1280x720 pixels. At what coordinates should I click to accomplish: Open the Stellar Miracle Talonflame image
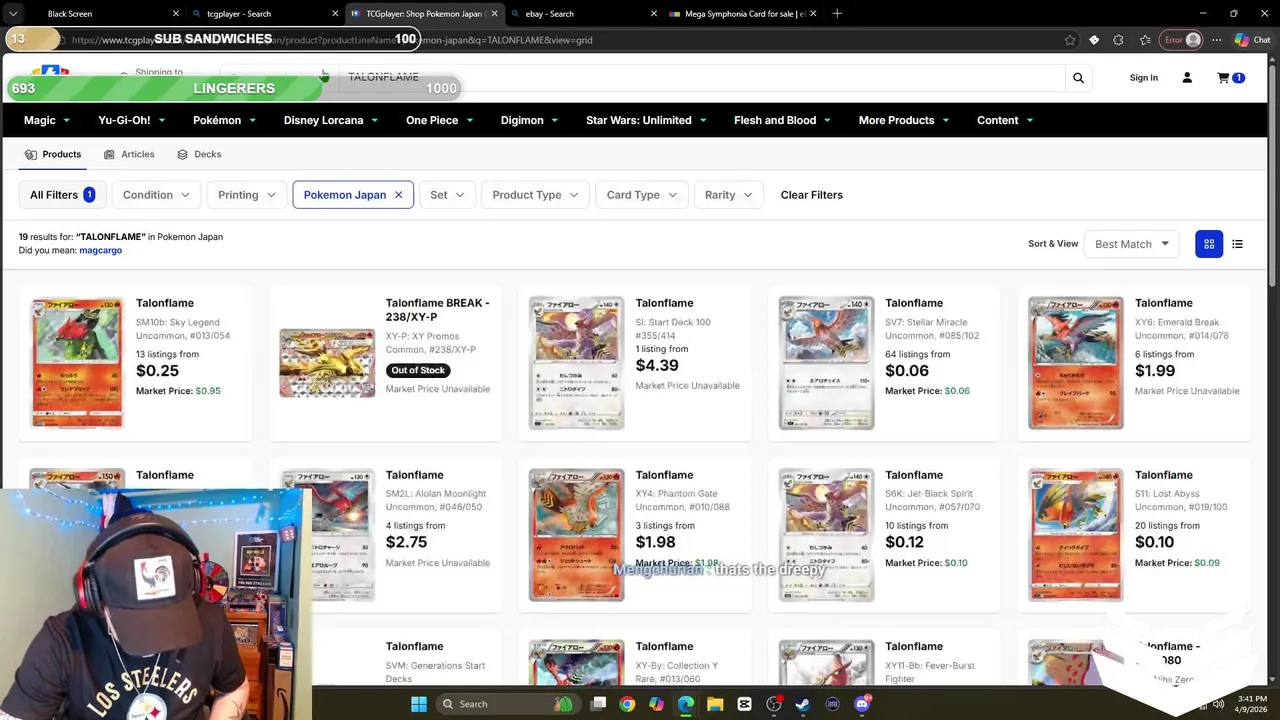coord(826,362)
